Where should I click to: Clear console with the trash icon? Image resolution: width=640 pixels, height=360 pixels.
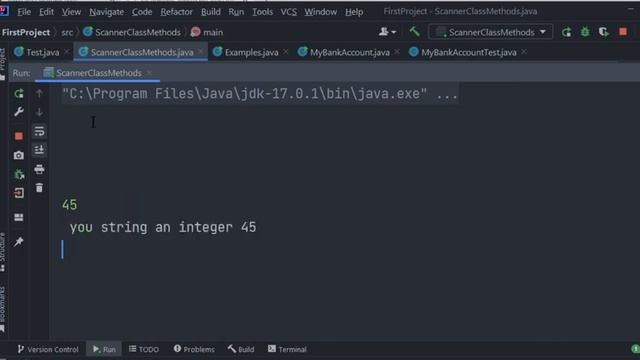click(x=39, y=188)
